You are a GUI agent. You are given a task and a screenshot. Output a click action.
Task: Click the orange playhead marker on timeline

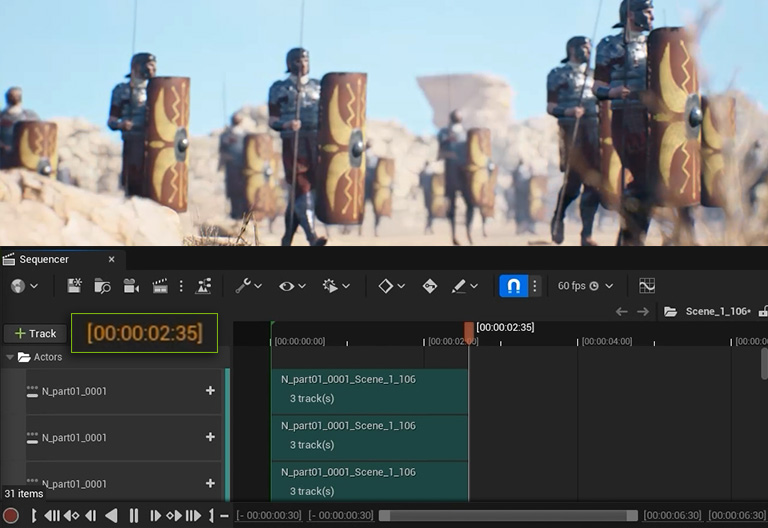point(469,330)
